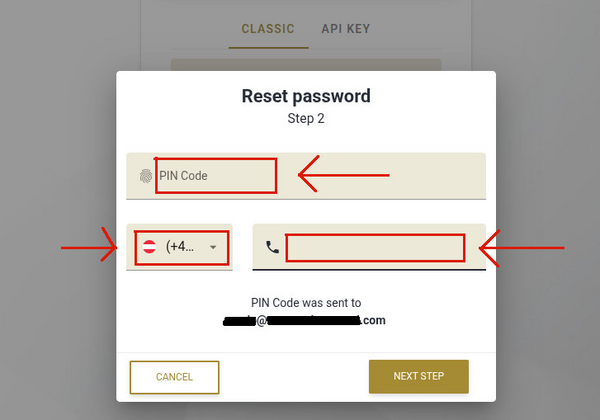Image resolution: width=600 pixels, height=420 pixels.
Task: Click the red arrow right of phone field
Action: click(522, 248)
